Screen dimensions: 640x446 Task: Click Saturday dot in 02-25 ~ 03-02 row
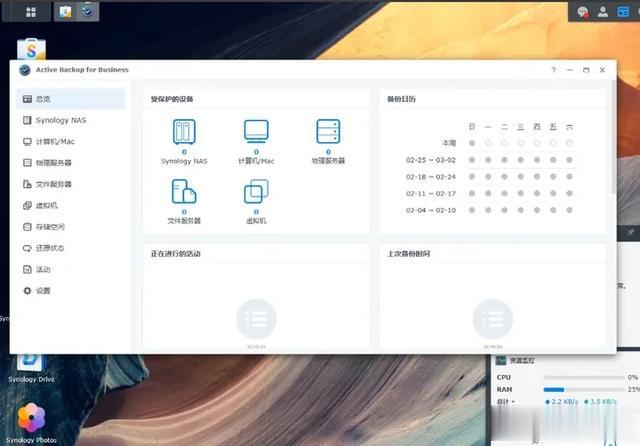569,160
